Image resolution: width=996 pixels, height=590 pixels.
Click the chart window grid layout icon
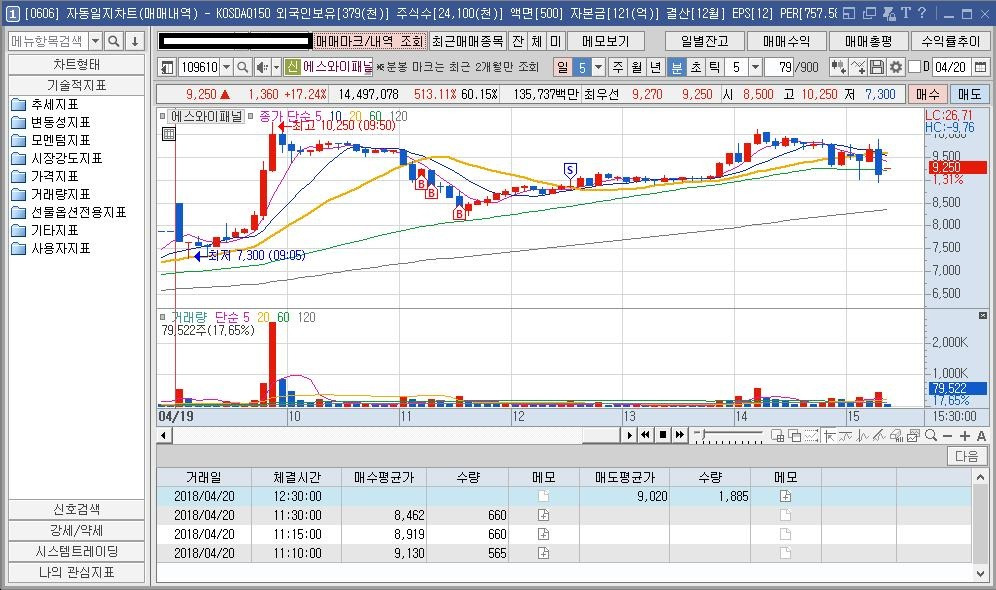(x=777, y=436)
